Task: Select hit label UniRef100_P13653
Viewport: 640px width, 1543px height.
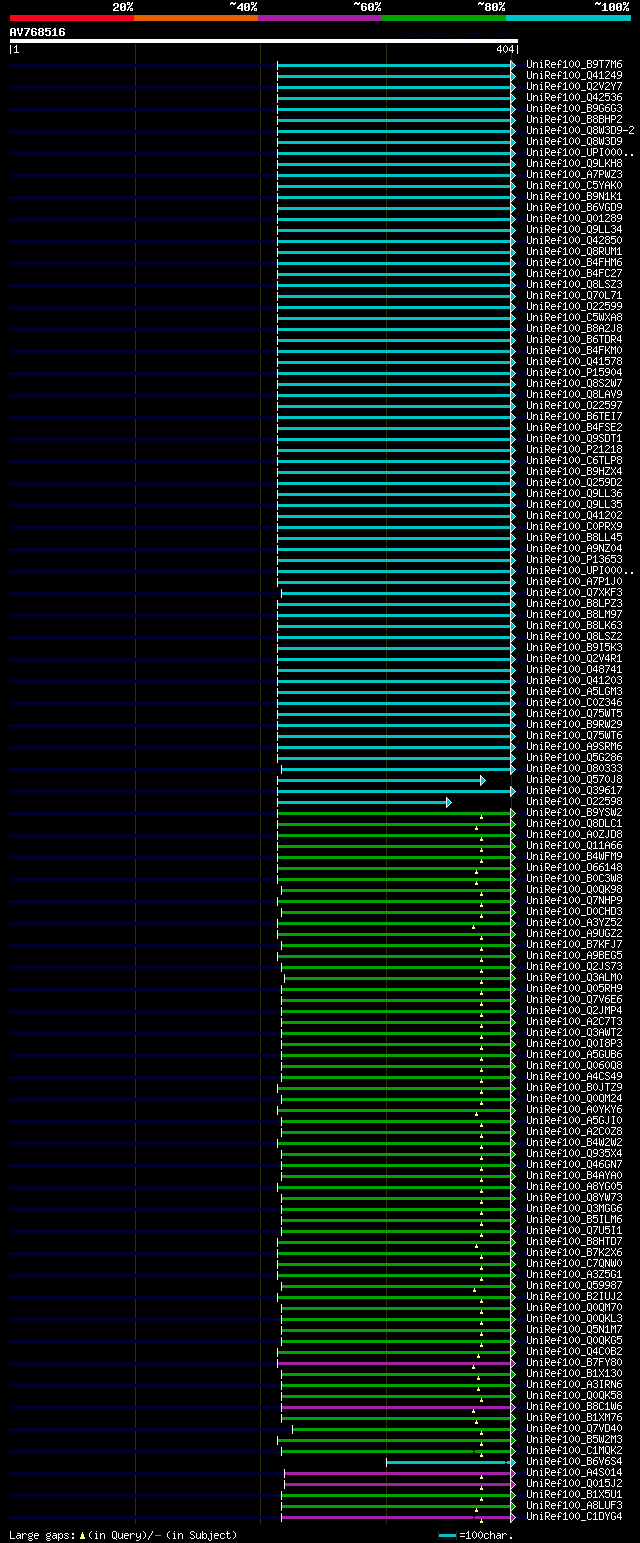Action: [x=574, y=559]
